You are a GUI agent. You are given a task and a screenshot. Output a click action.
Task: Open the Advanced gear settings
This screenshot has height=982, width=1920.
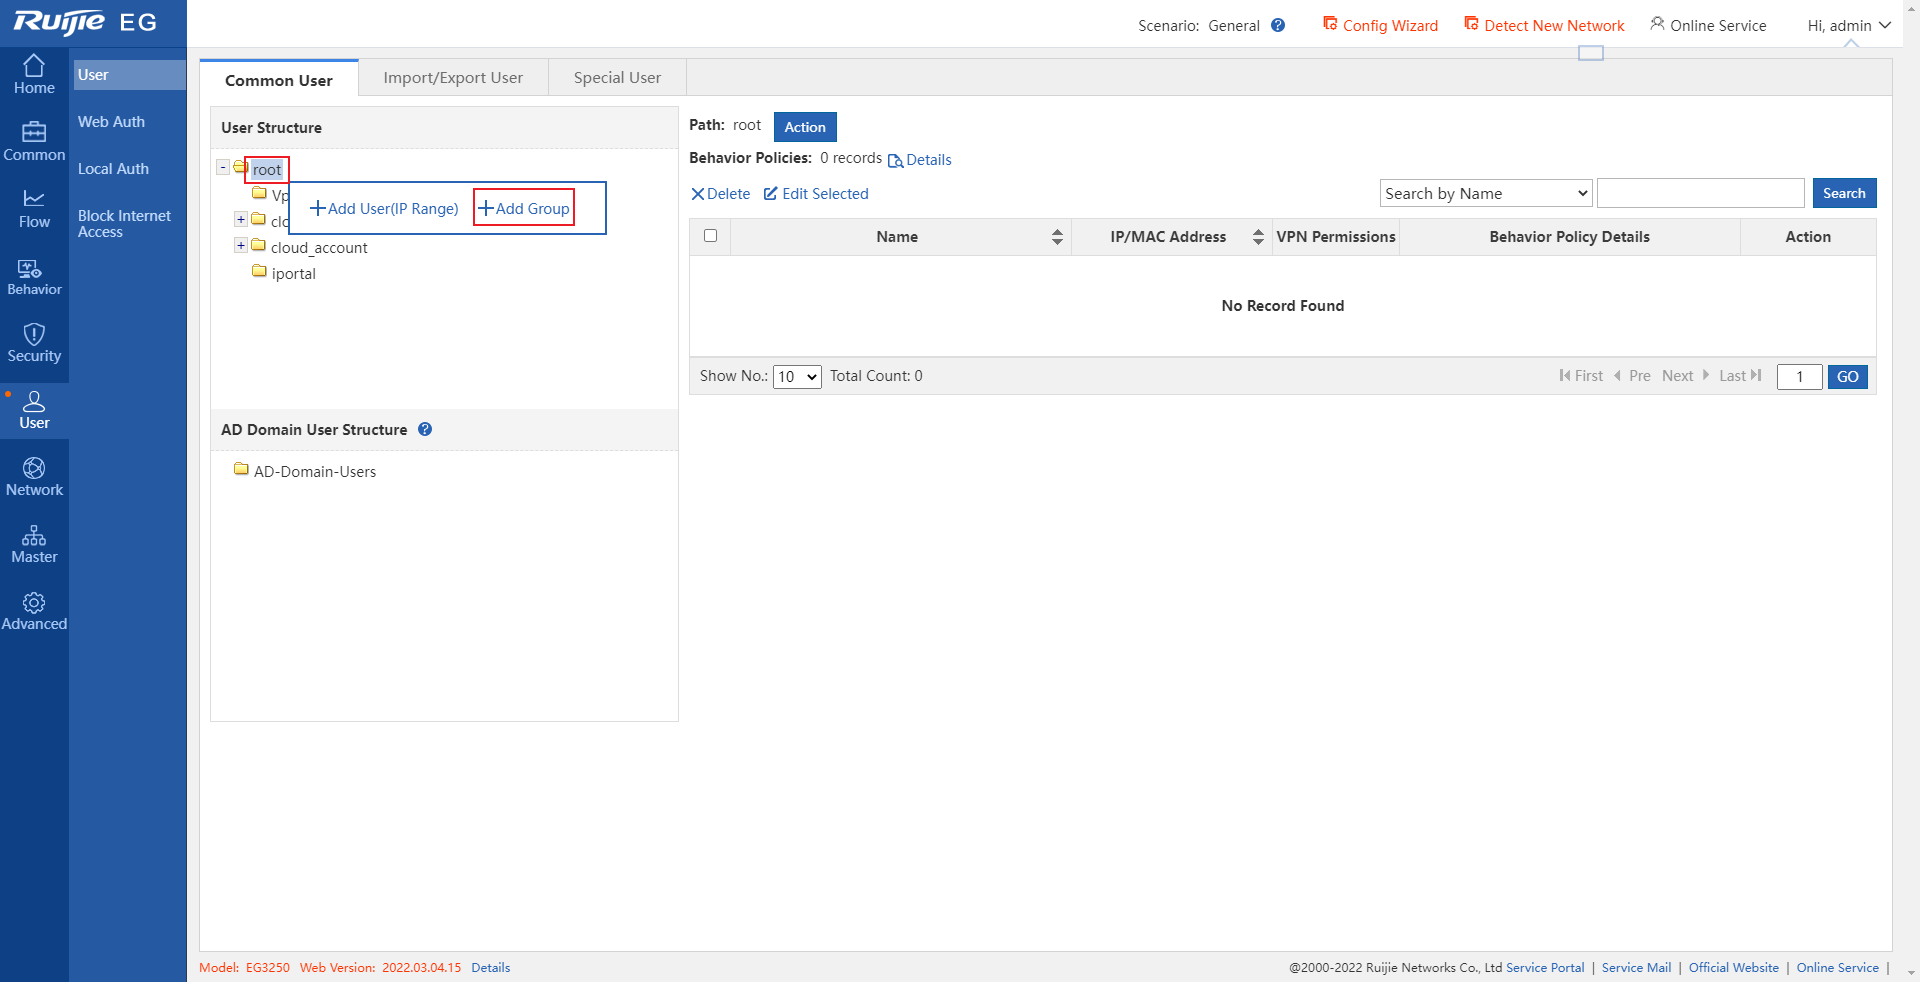coord(34,611)
